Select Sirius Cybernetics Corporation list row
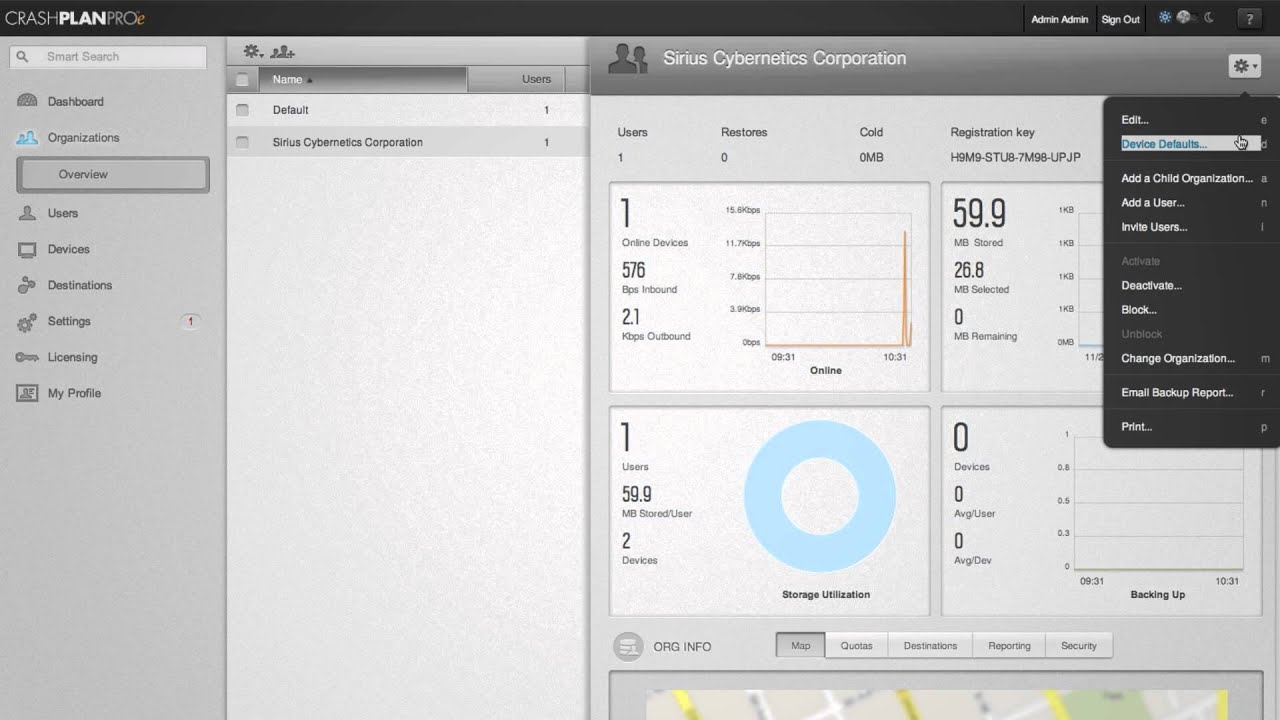The image size is (1280, 720). 407,142
